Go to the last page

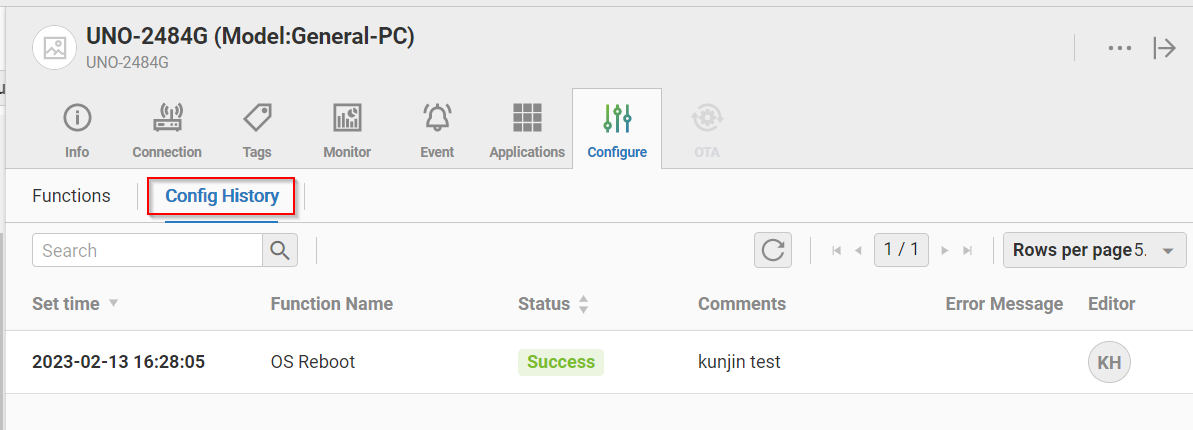pos(968,250)
